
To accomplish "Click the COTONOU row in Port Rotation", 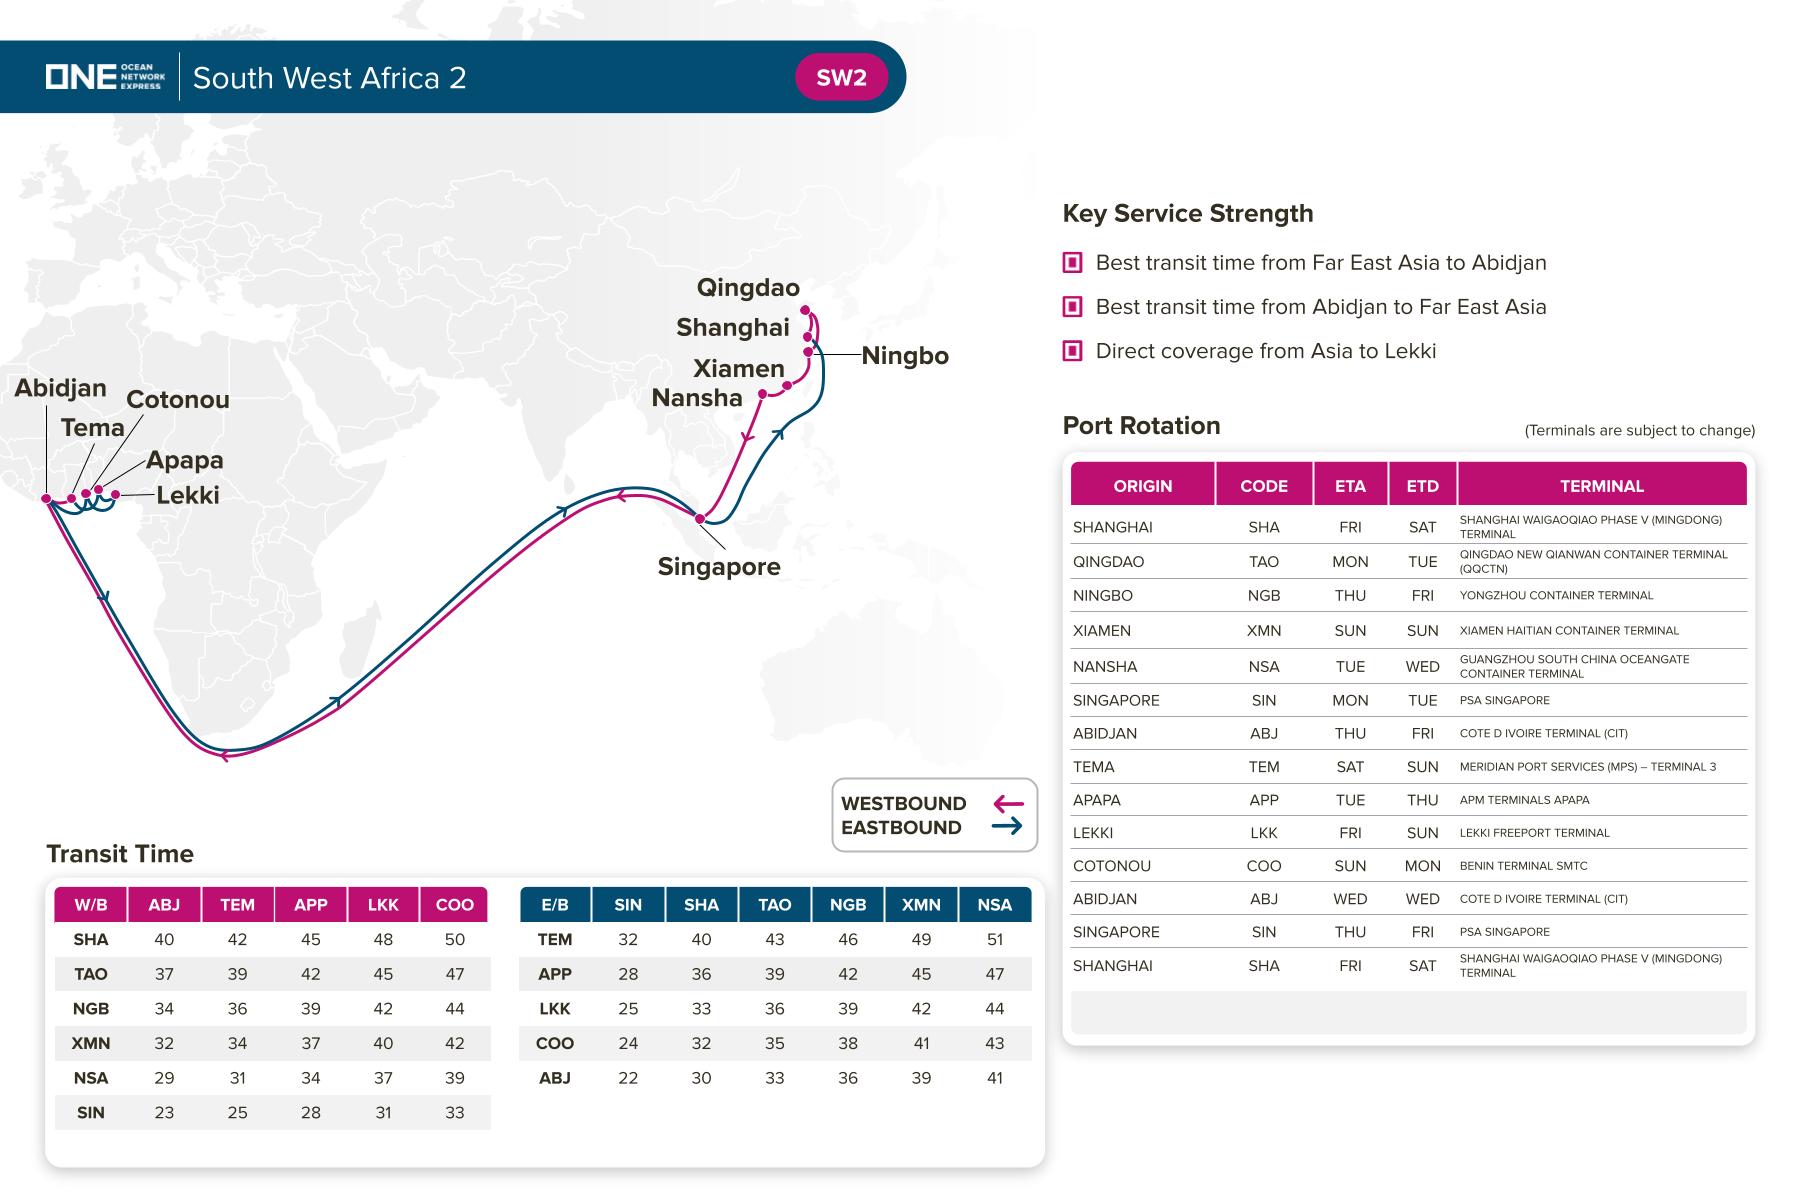I will tap(1111, 866).
